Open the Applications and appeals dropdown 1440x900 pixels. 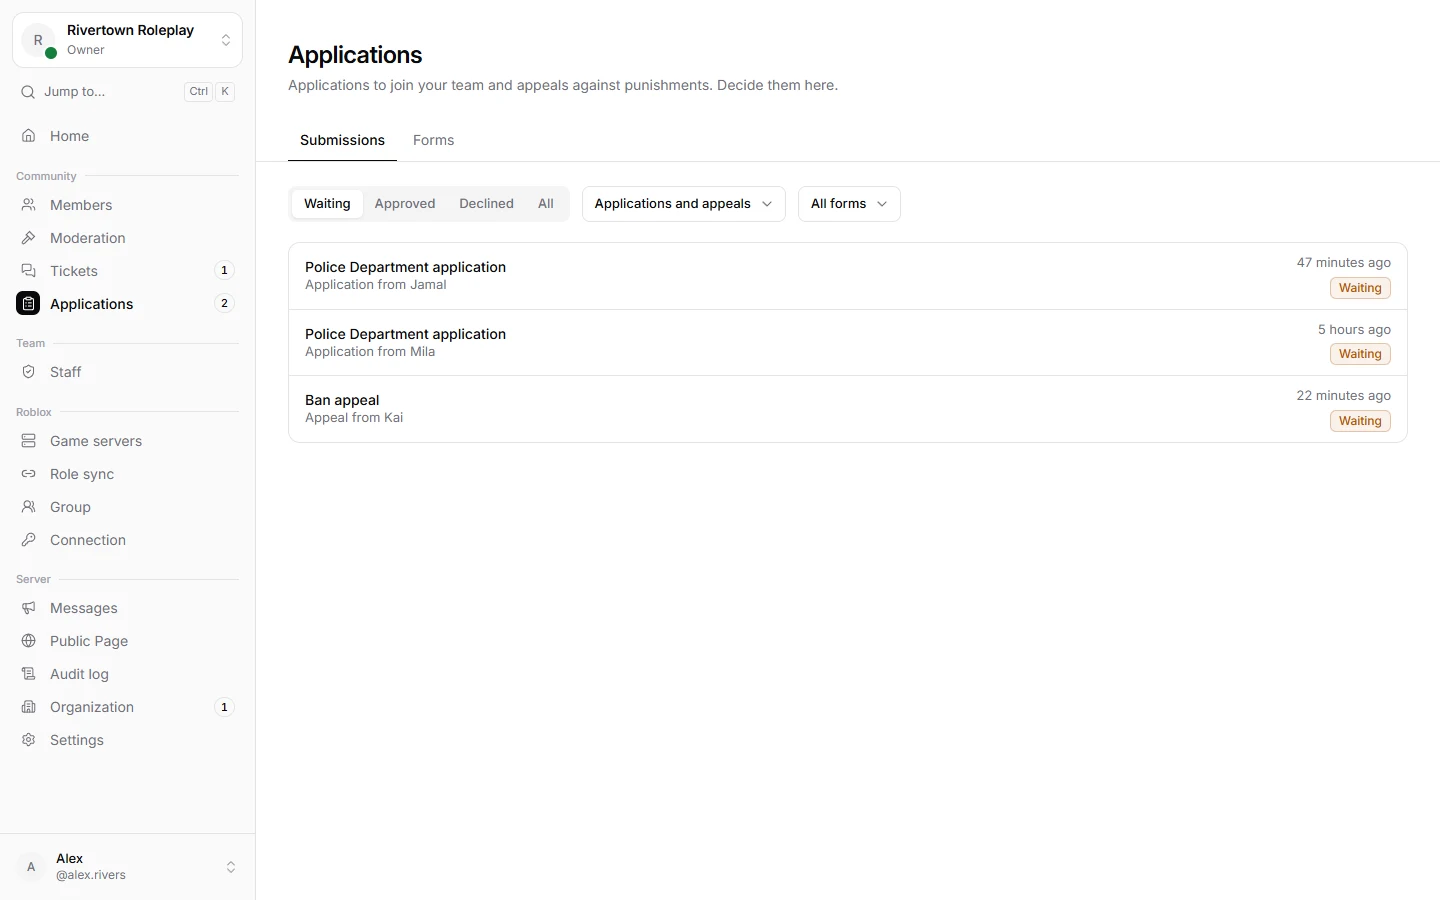click(684, 204)
